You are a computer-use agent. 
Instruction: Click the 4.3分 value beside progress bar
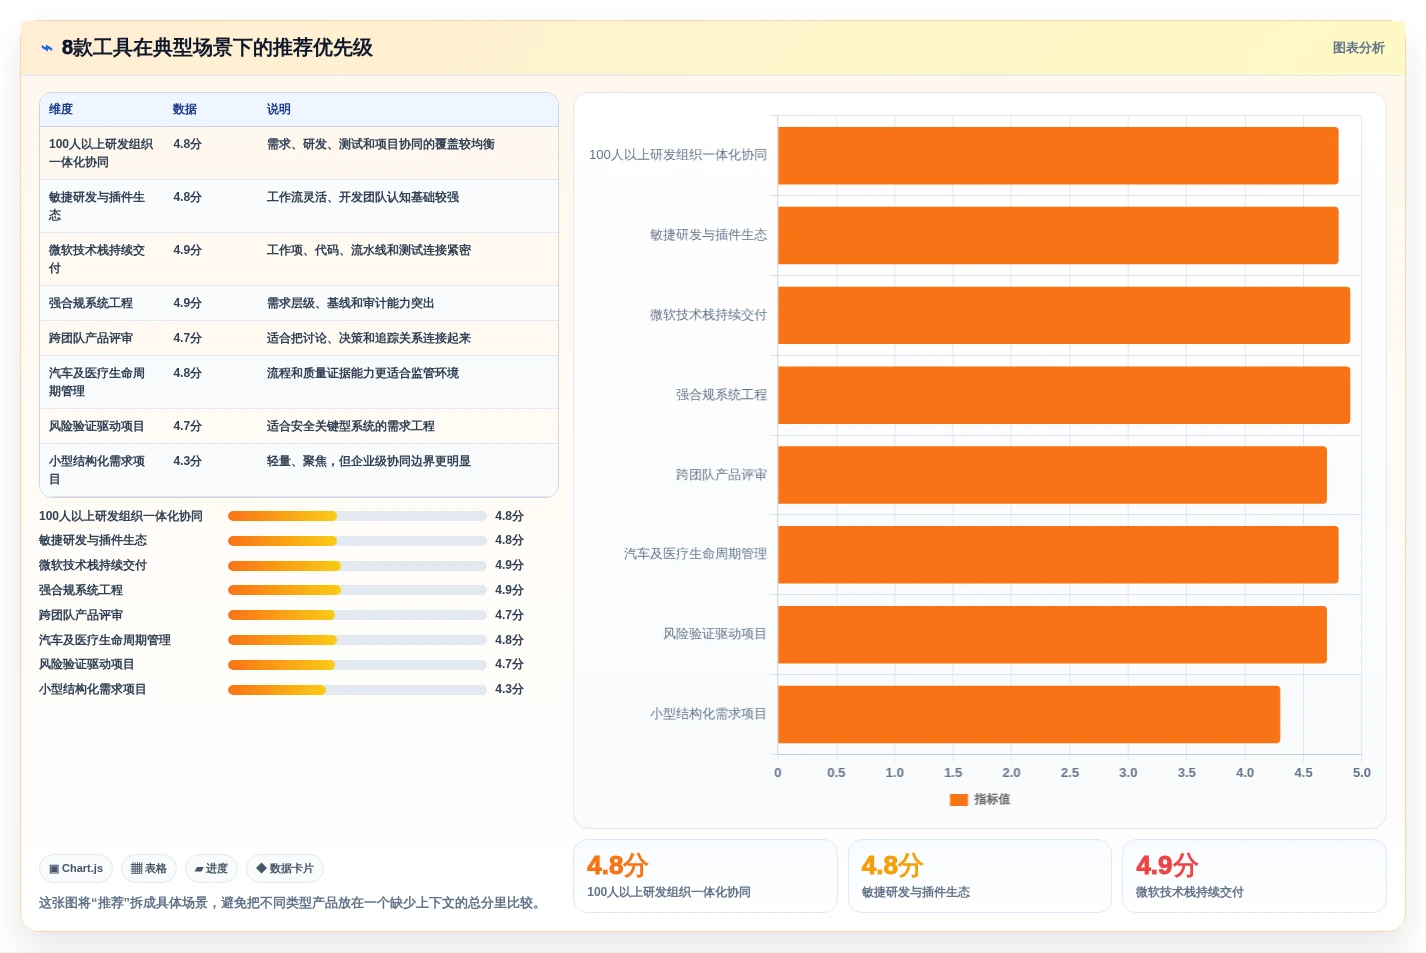(x=509, y=690)
